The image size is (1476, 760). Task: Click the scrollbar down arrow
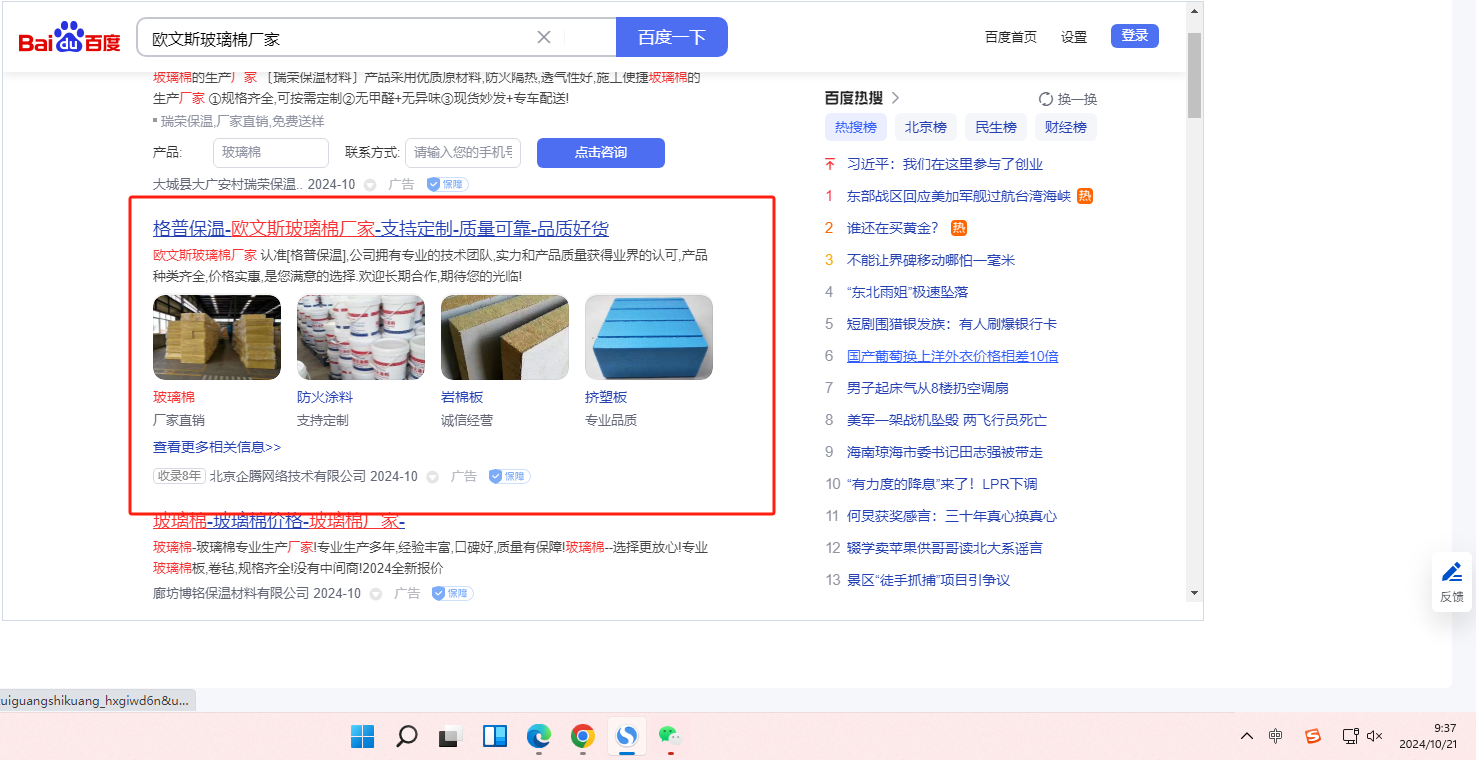point(1194,593)
